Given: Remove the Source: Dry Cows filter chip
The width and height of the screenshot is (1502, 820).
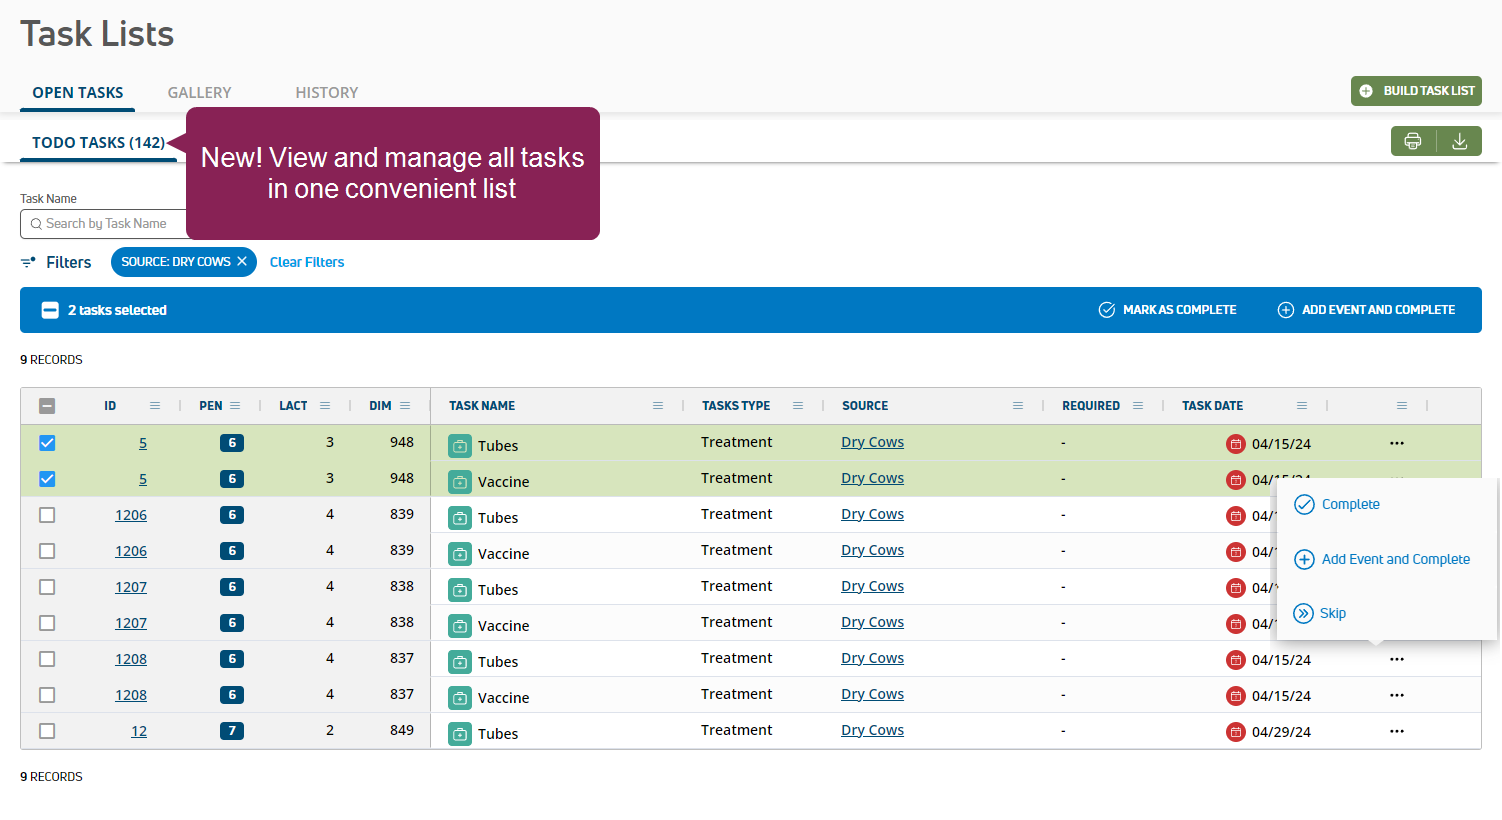Looking at the screenshot, I should (242, 262).
